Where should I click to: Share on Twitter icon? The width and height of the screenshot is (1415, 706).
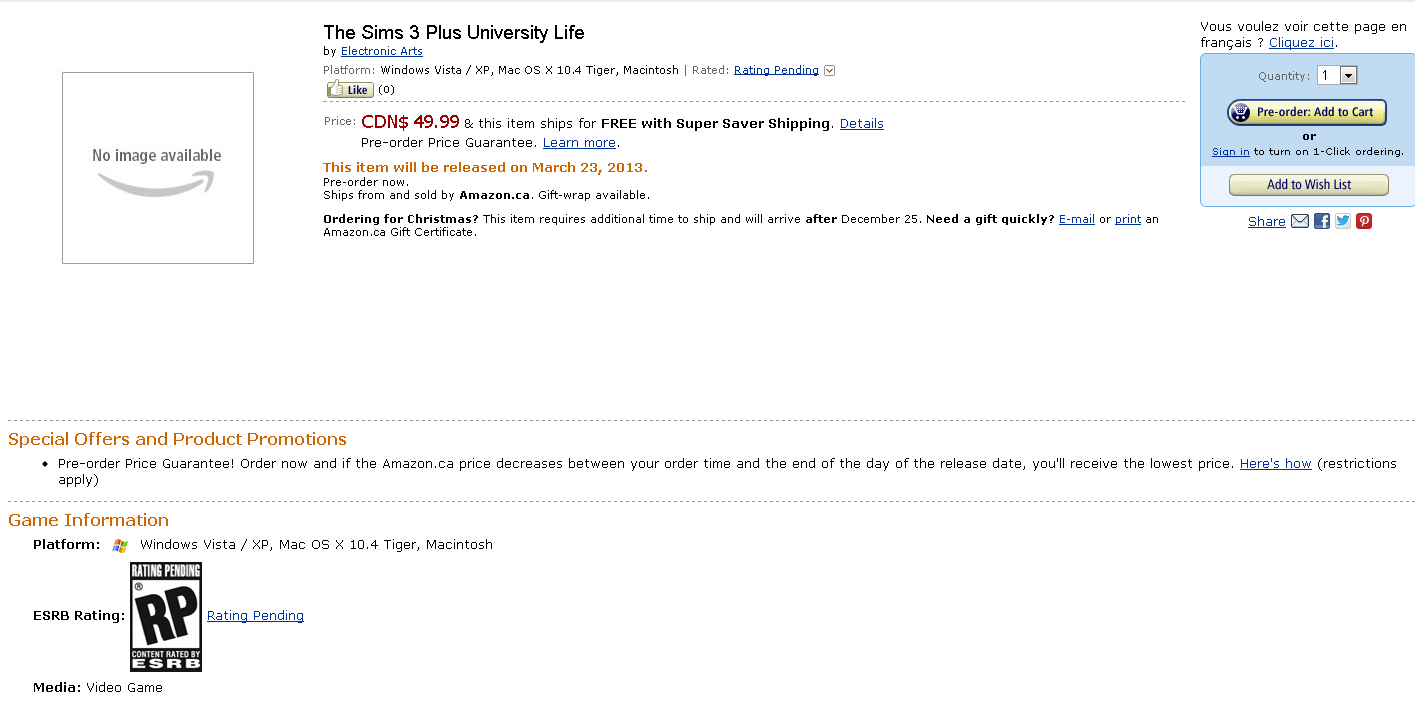(x=1343, y=221)
